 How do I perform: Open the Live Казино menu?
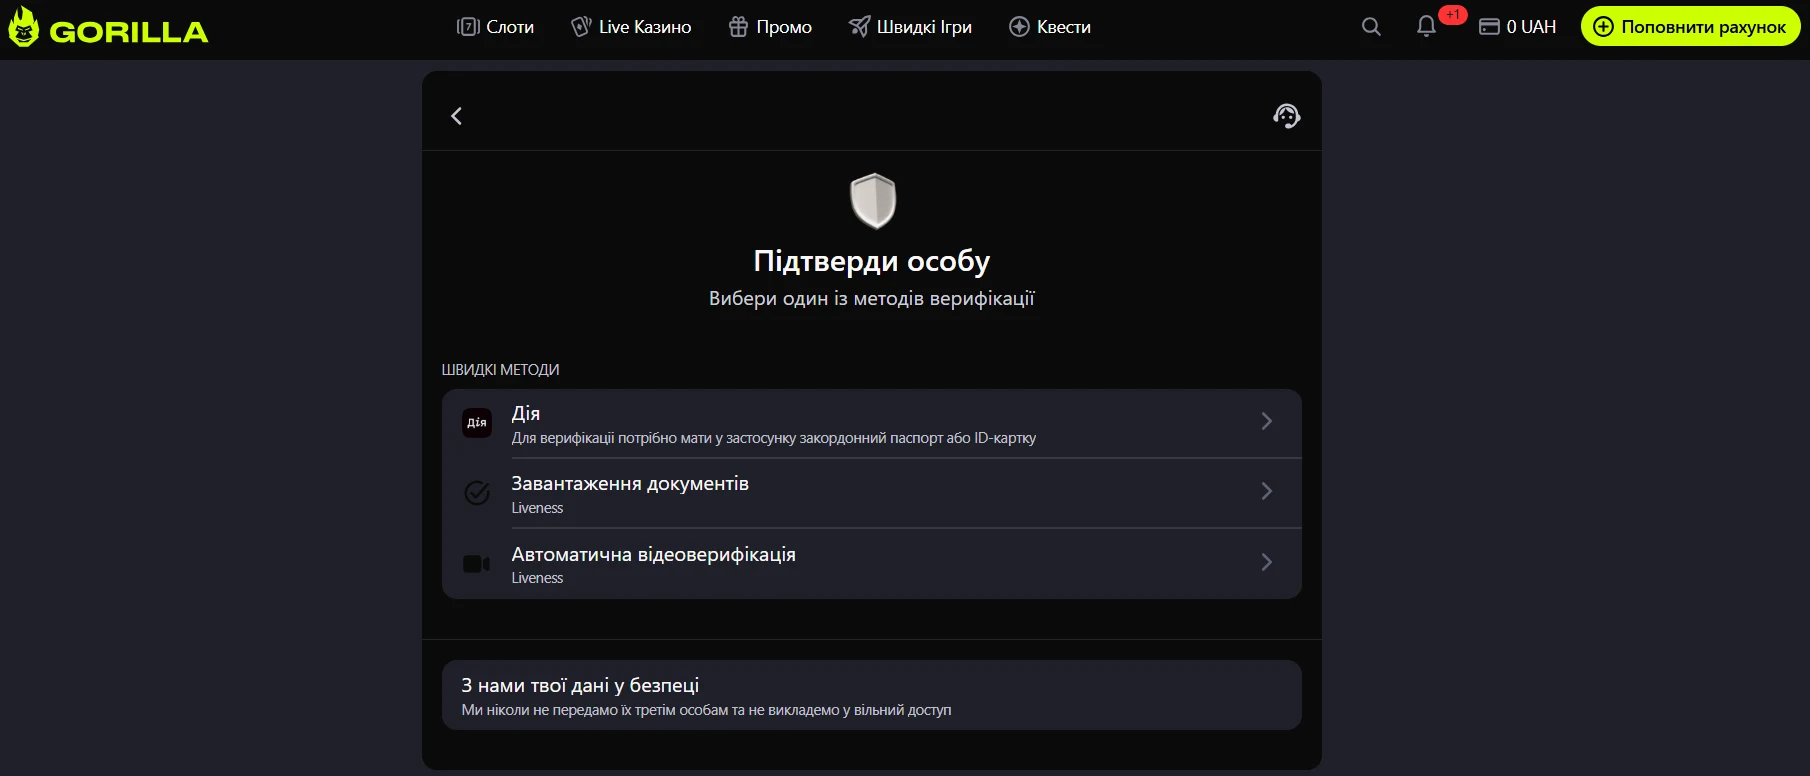[631, 27]
